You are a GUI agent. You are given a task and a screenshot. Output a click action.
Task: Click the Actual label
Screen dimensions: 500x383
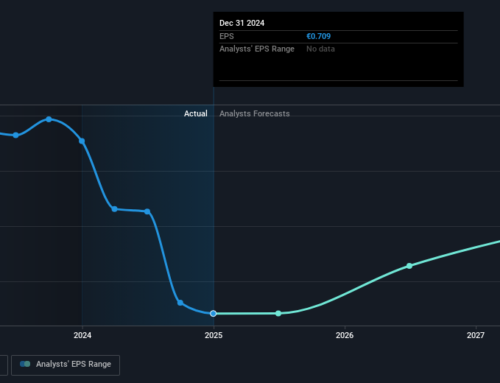196,114
